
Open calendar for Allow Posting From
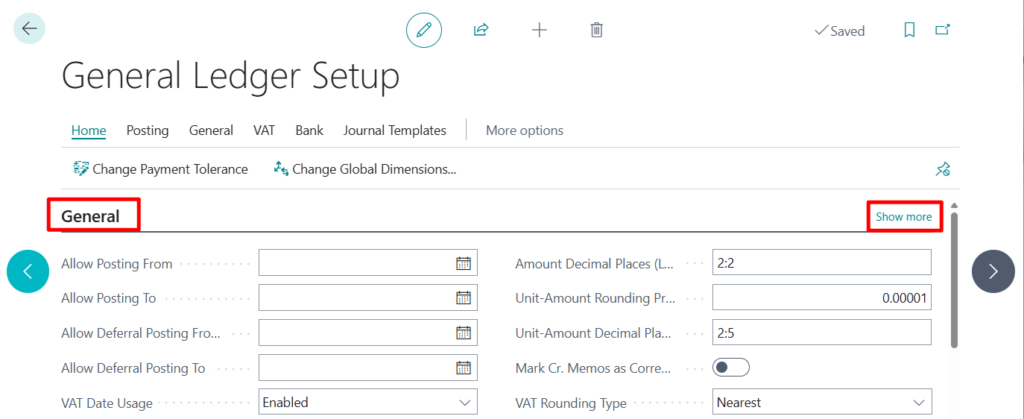click(463, 264)
